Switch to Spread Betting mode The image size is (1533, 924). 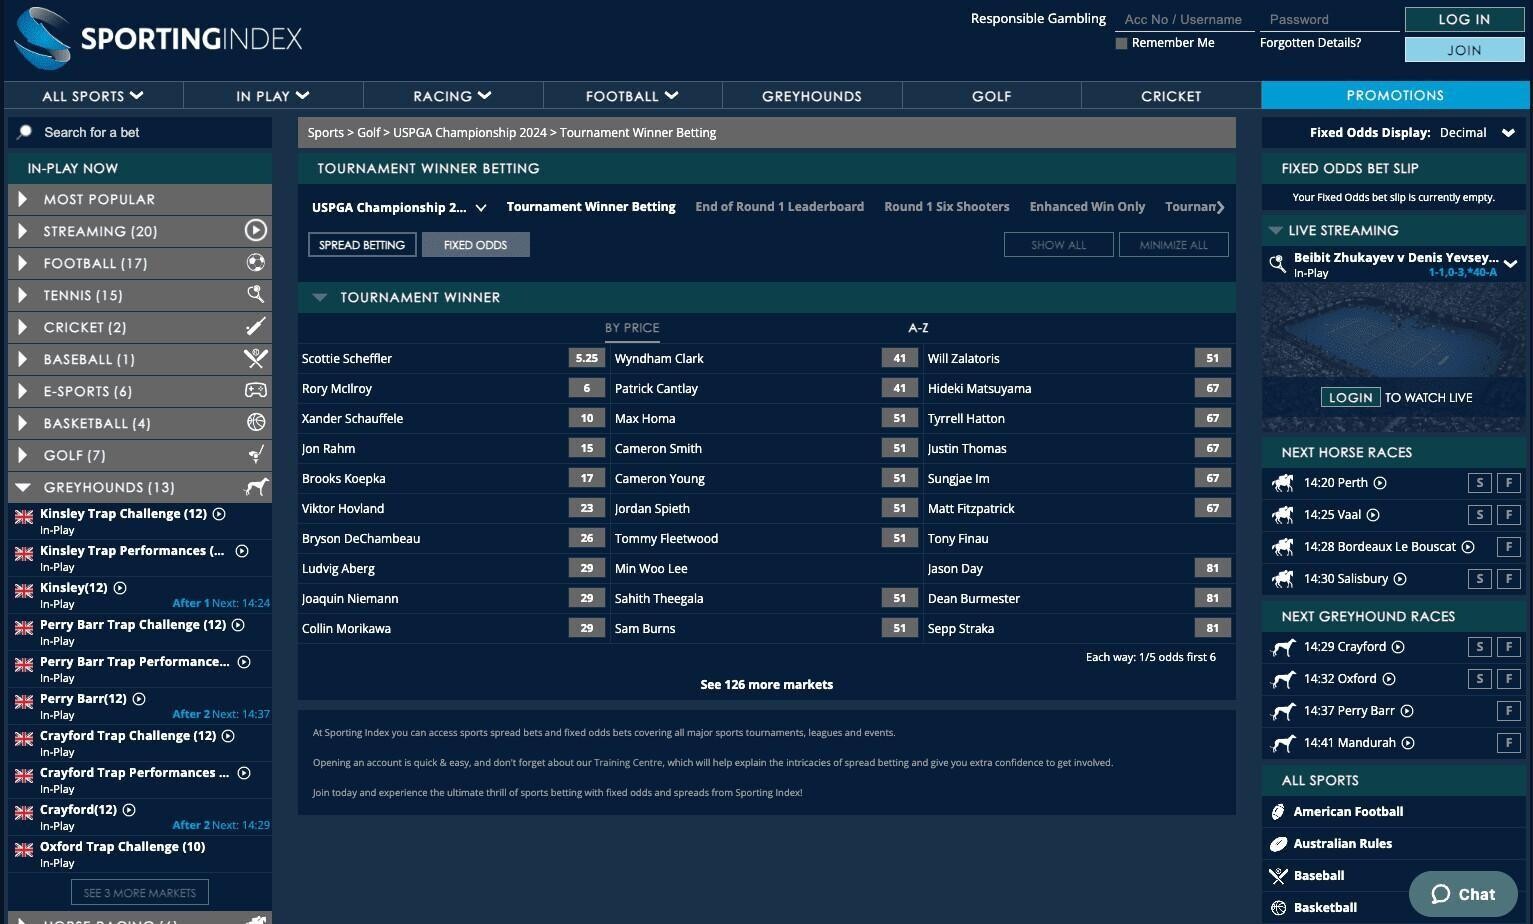tap(362, 245)
